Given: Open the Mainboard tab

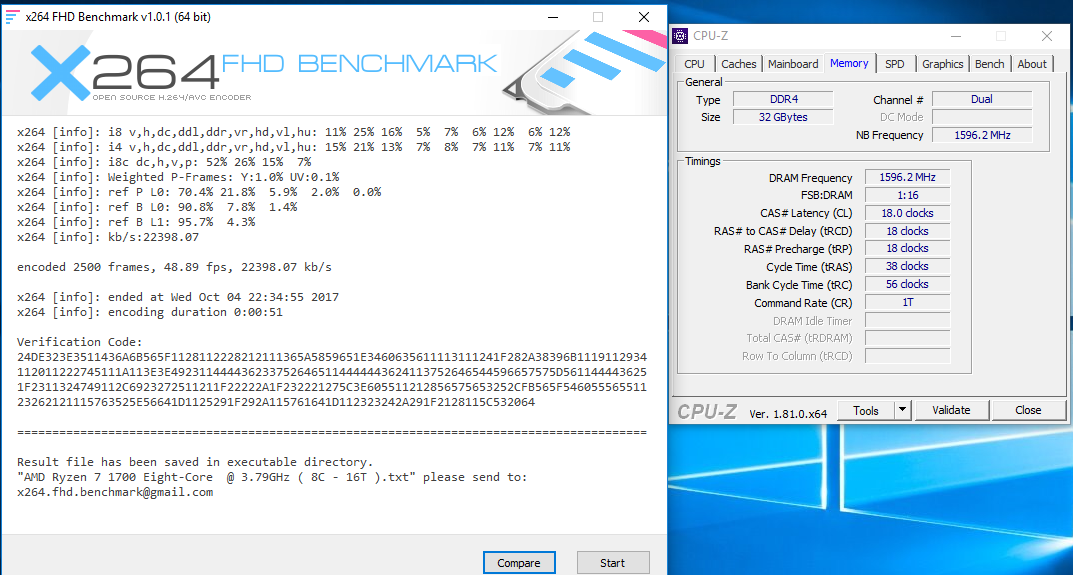Looking at the screenshot, I should pyautogui.click(x=793, y=64).
